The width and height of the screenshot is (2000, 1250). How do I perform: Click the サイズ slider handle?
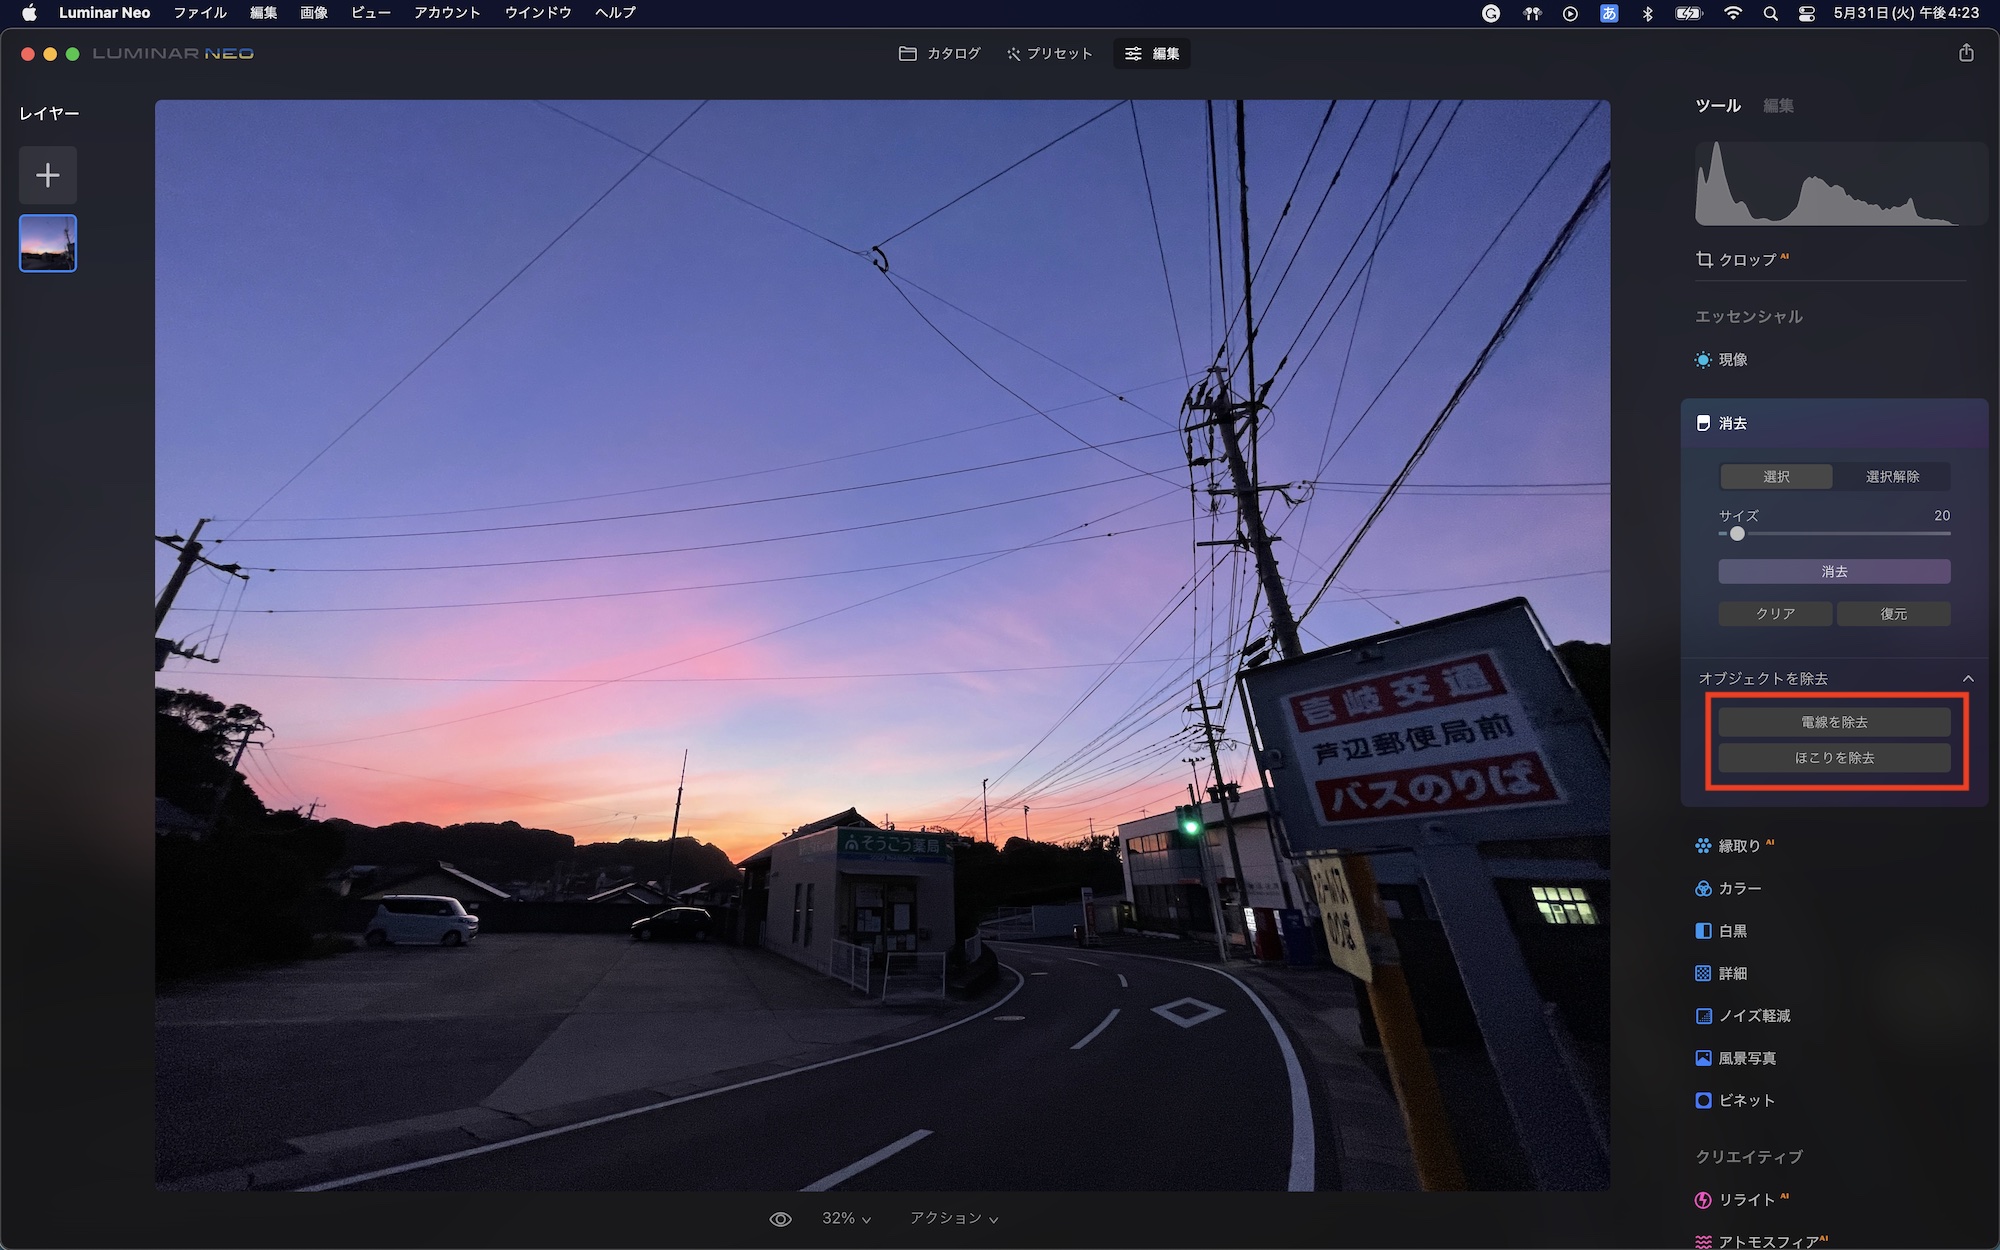pos(1737,534)
